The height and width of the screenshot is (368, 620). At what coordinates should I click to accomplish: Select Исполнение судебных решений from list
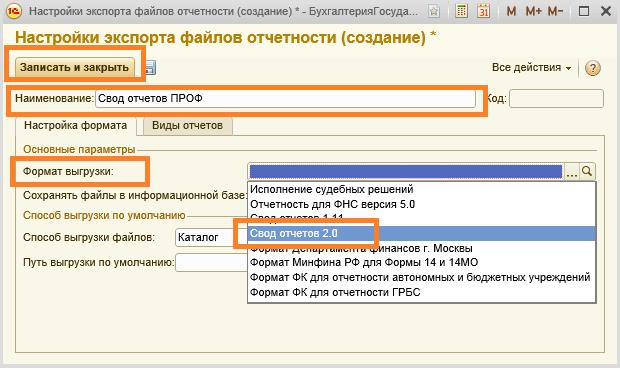pos(421,189)
